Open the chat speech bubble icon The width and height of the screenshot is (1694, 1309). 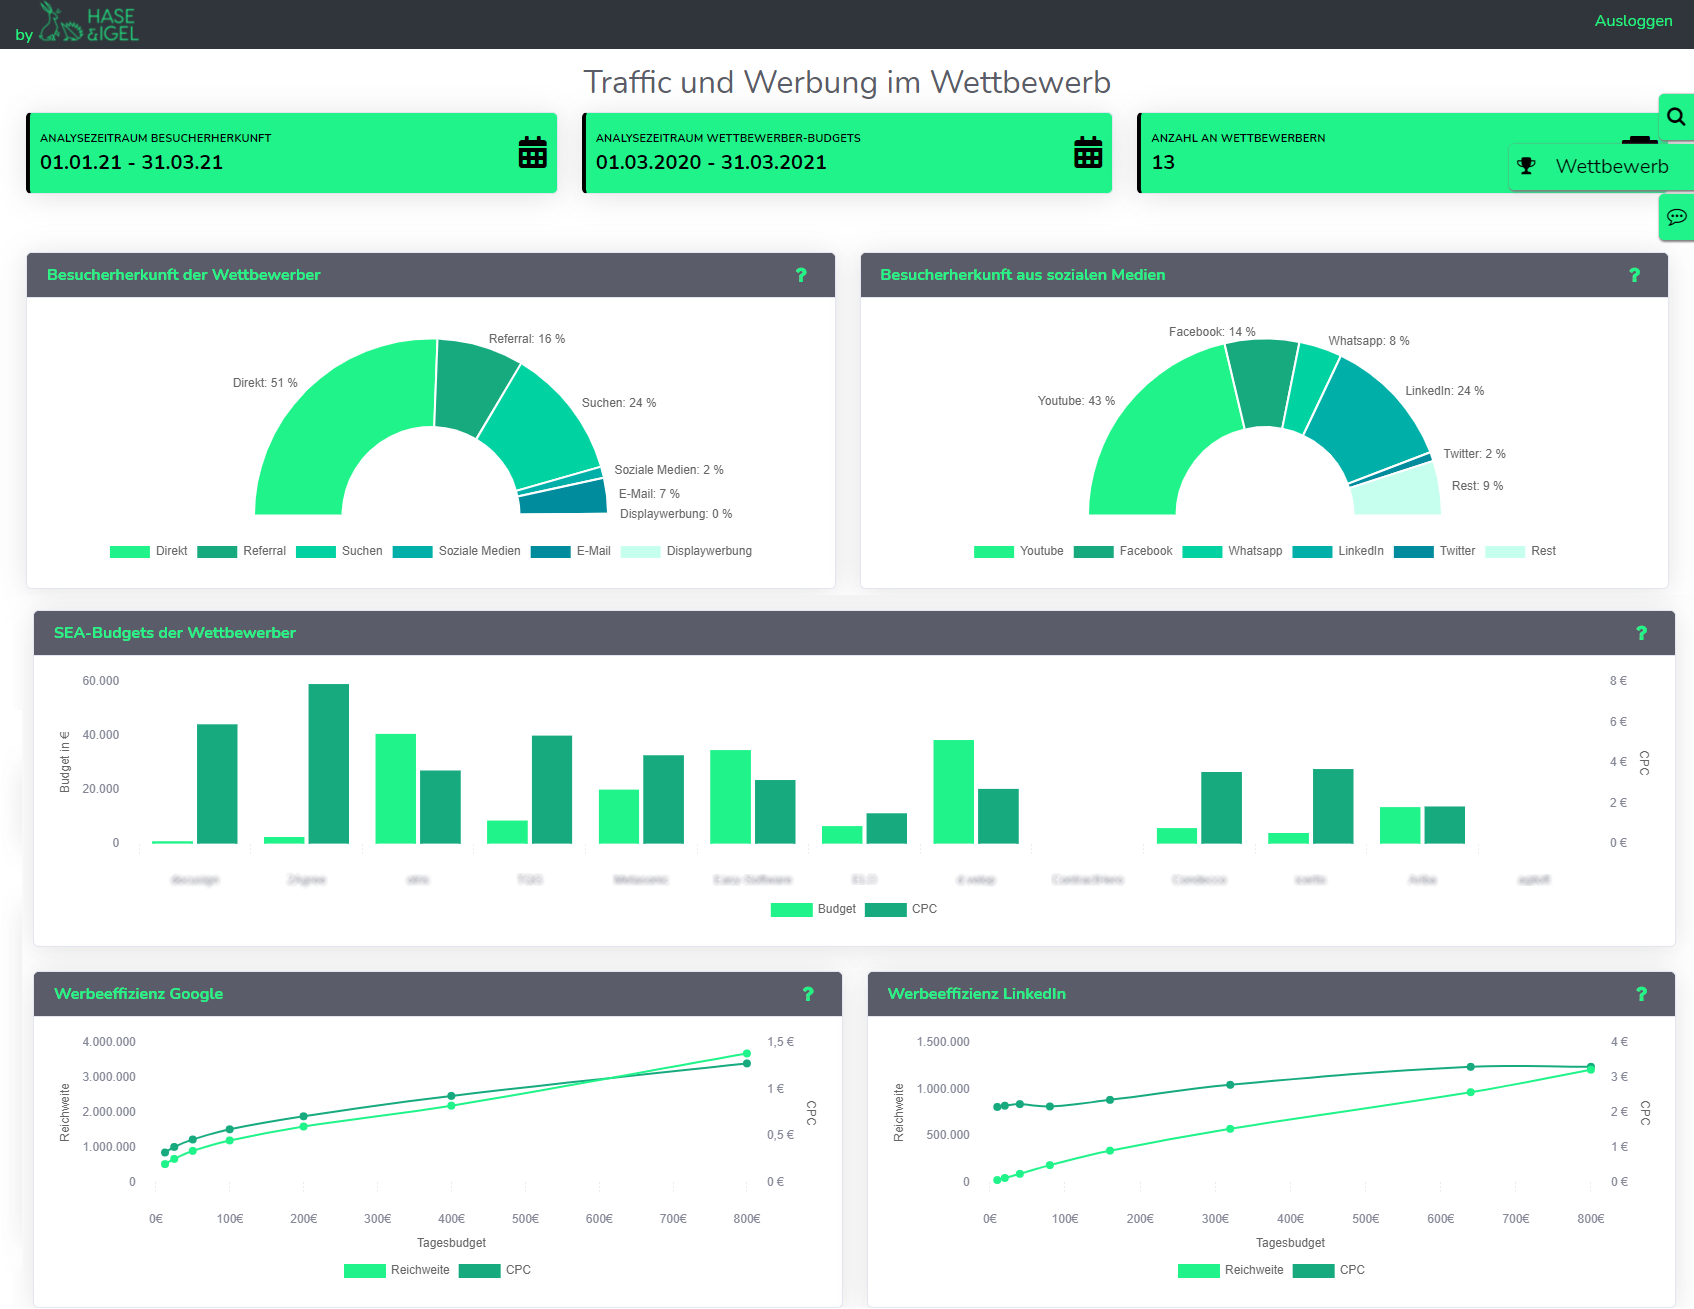pyautogui.click(x=1677, y=217)
